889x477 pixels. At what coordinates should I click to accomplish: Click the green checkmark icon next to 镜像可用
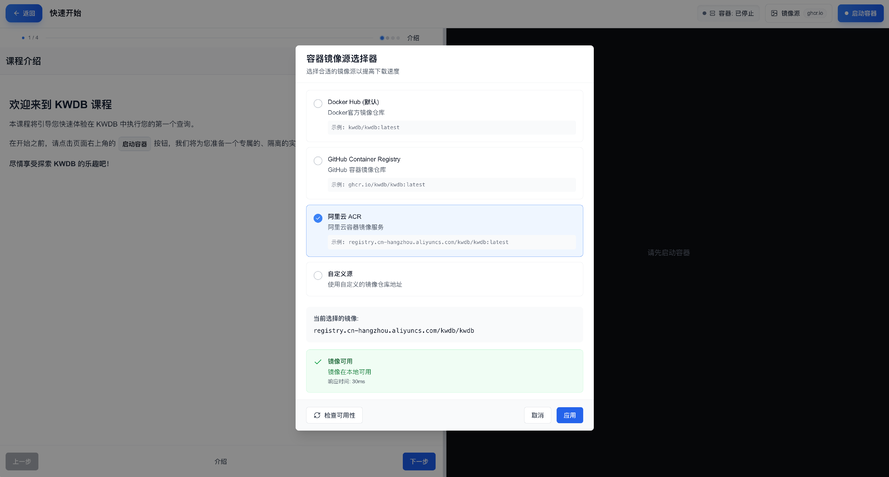click(318, 361)
